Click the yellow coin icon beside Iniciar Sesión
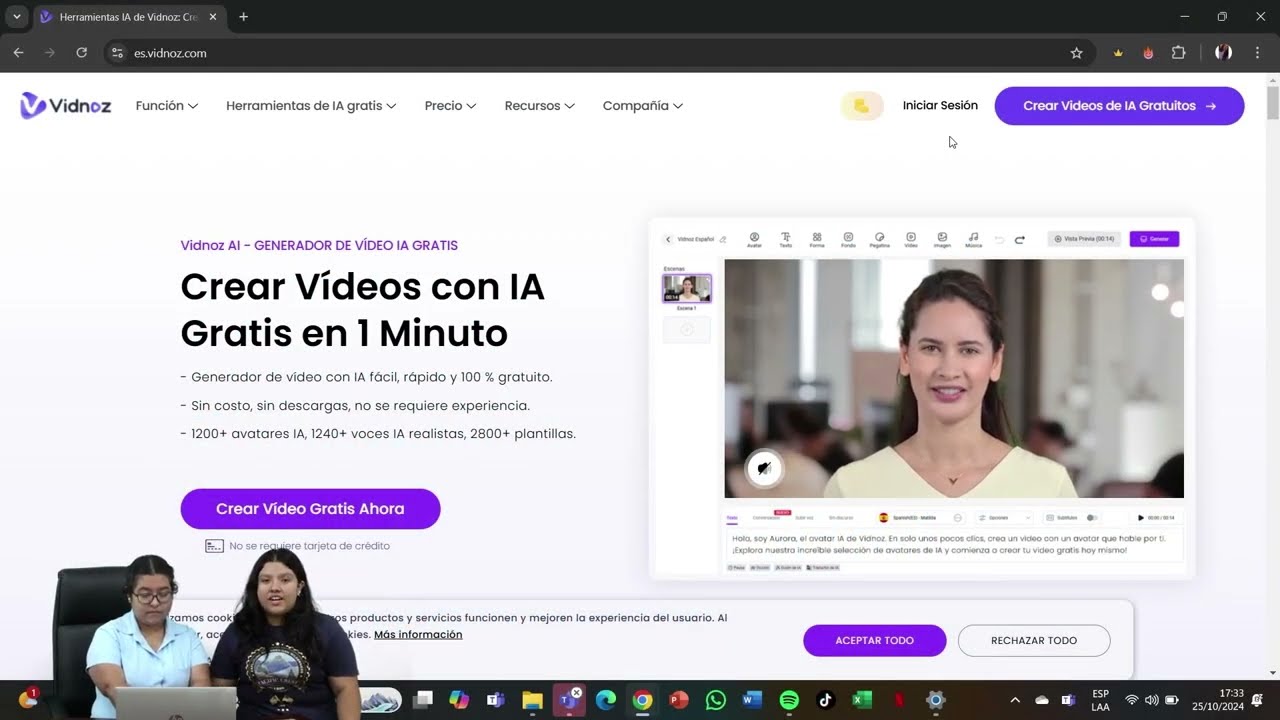Image resolution: width=1280 pixels, height=720 pixels. 862,106
